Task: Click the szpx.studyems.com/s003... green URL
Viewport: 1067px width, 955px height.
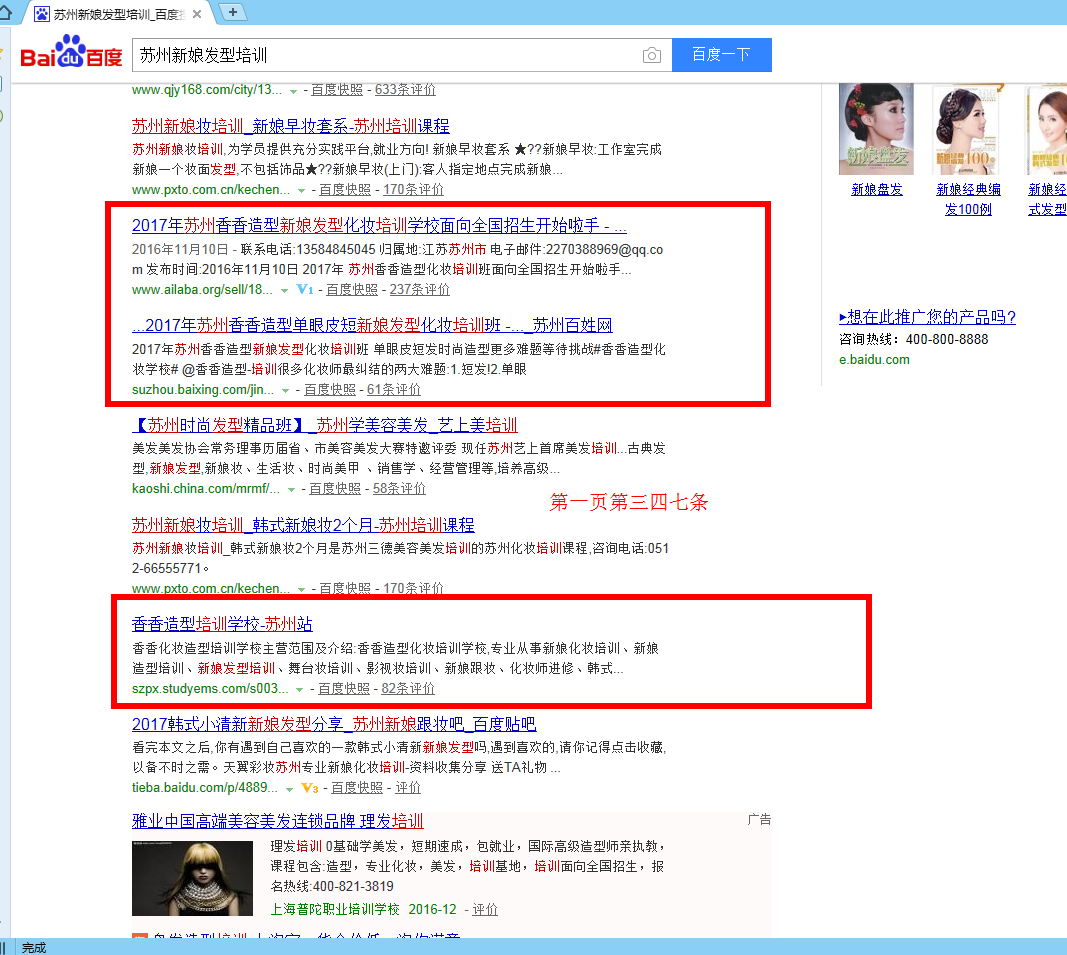Action: pyautogui.click(x=210, y=689)
